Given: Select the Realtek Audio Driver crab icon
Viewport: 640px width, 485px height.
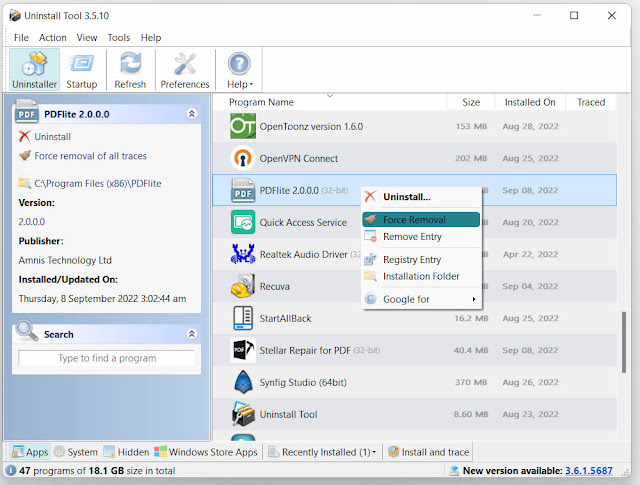Looking at the screenshot, I should coord(243,254).
